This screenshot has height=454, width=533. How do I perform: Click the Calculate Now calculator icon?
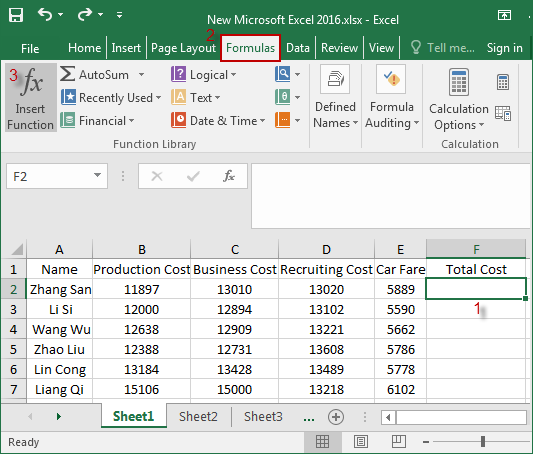[503, 82]
